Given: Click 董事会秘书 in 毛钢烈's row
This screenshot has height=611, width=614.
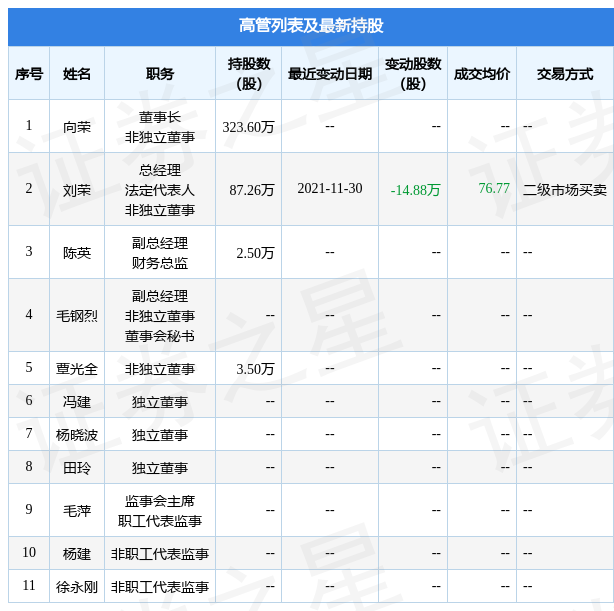Looking at the screenshot, I should (160, 336).
